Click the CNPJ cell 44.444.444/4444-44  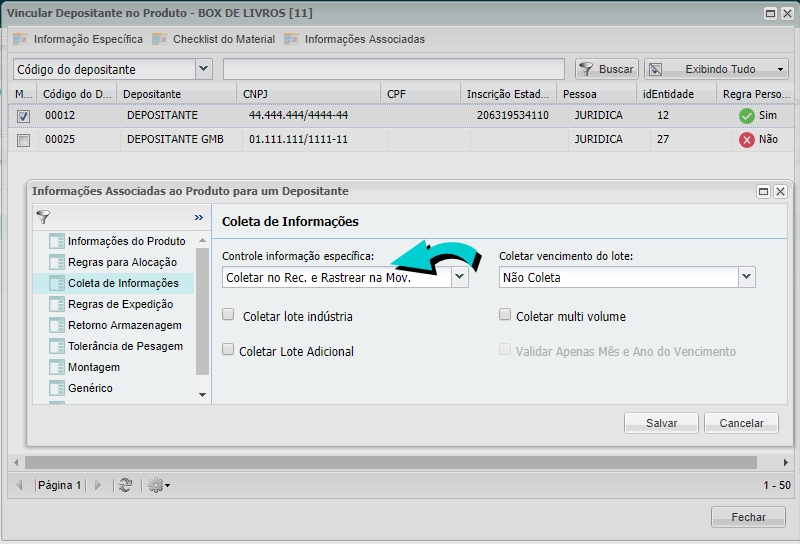[x=298, y=115]
